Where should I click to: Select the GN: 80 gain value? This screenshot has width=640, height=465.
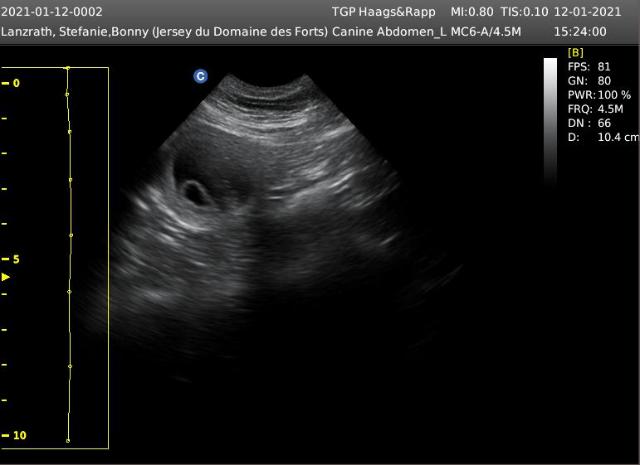(588, 81)
